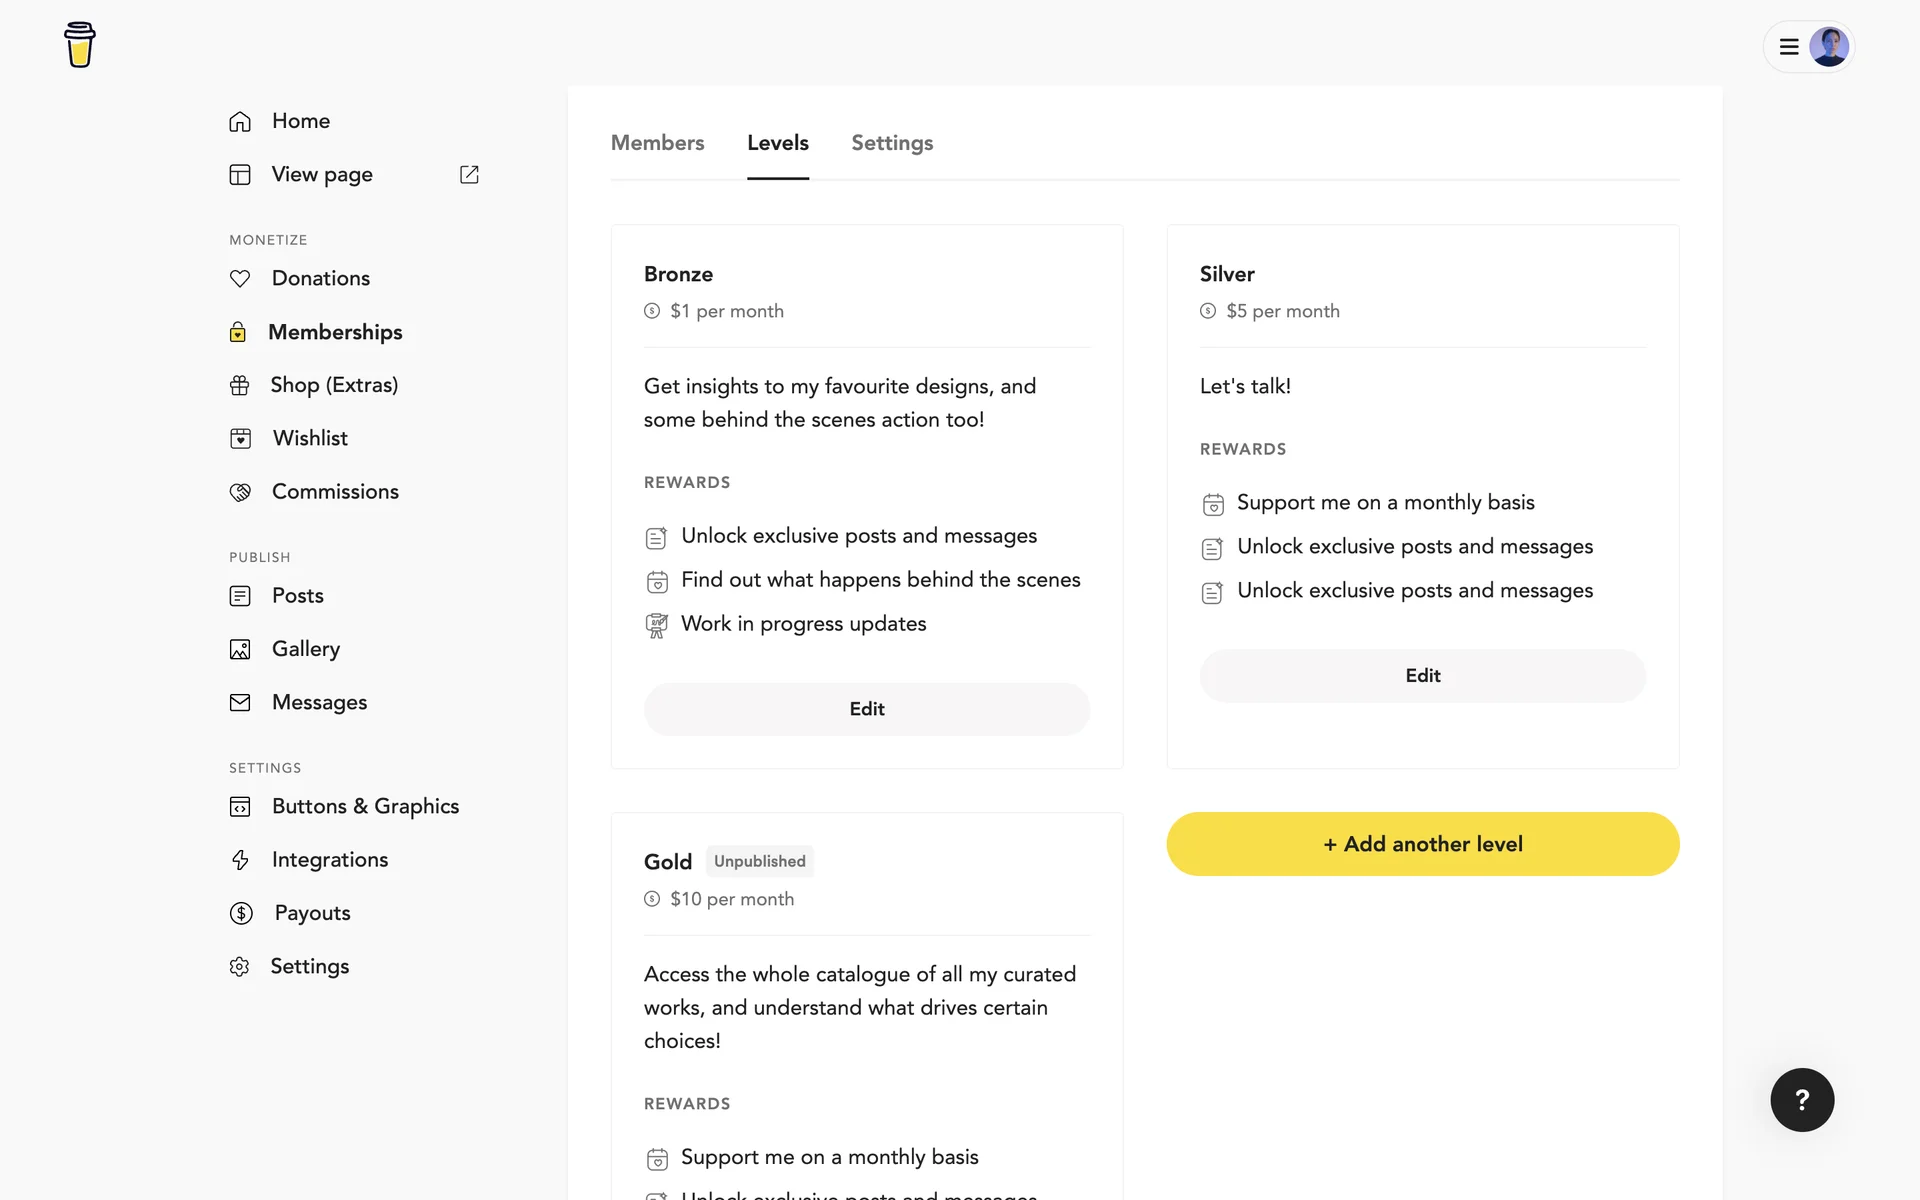This screenshot has width=1920, height=1200.
Task: Go to Posts in the sidebar
Action: point(297,596)
